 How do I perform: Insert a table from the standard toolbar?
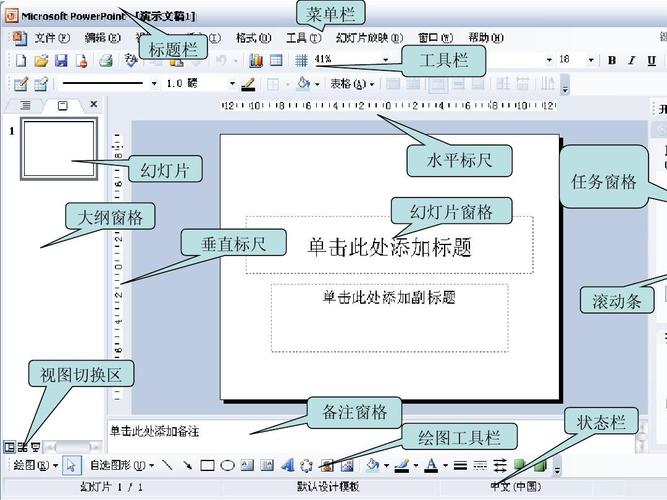tap(276, 60)
